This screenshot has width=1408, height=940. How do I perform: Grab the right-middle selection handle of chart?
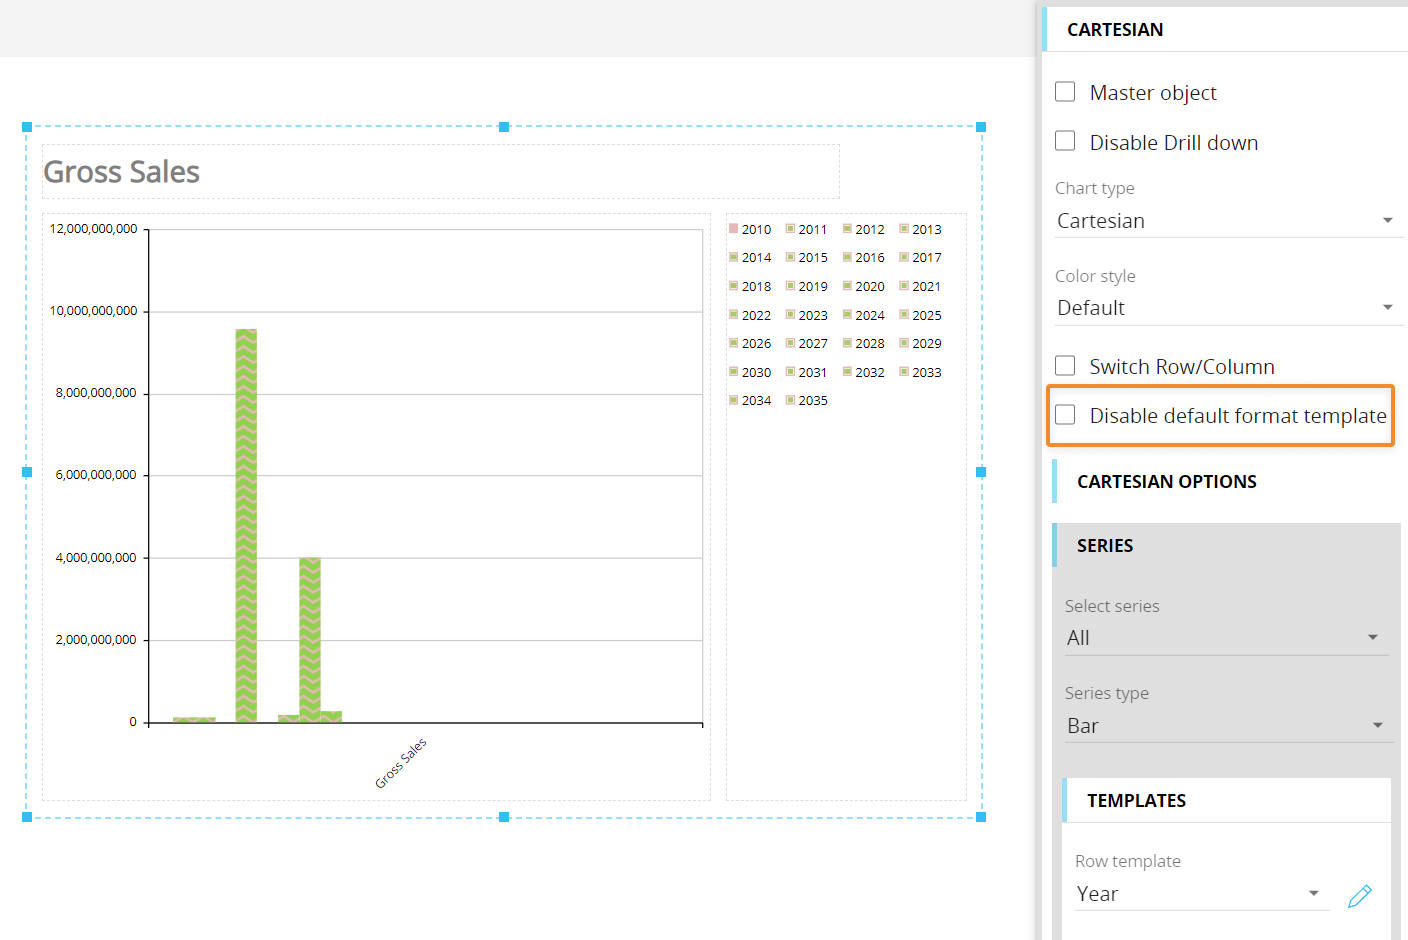(x=981, y=472)
